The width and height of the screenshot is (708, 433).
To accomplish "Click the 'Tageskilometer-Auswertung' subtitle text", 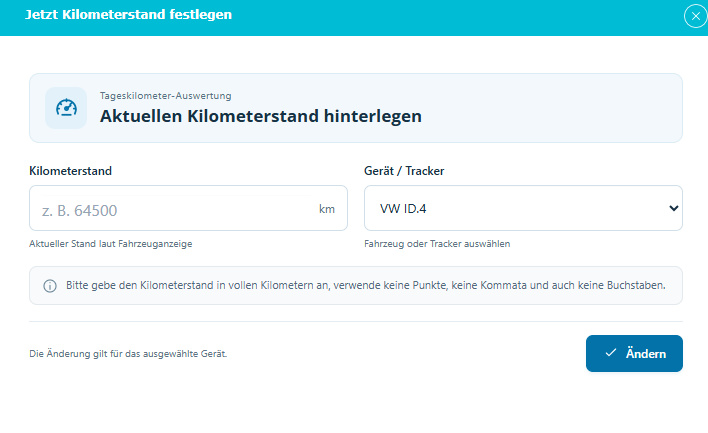I will [x=166, y=96].
